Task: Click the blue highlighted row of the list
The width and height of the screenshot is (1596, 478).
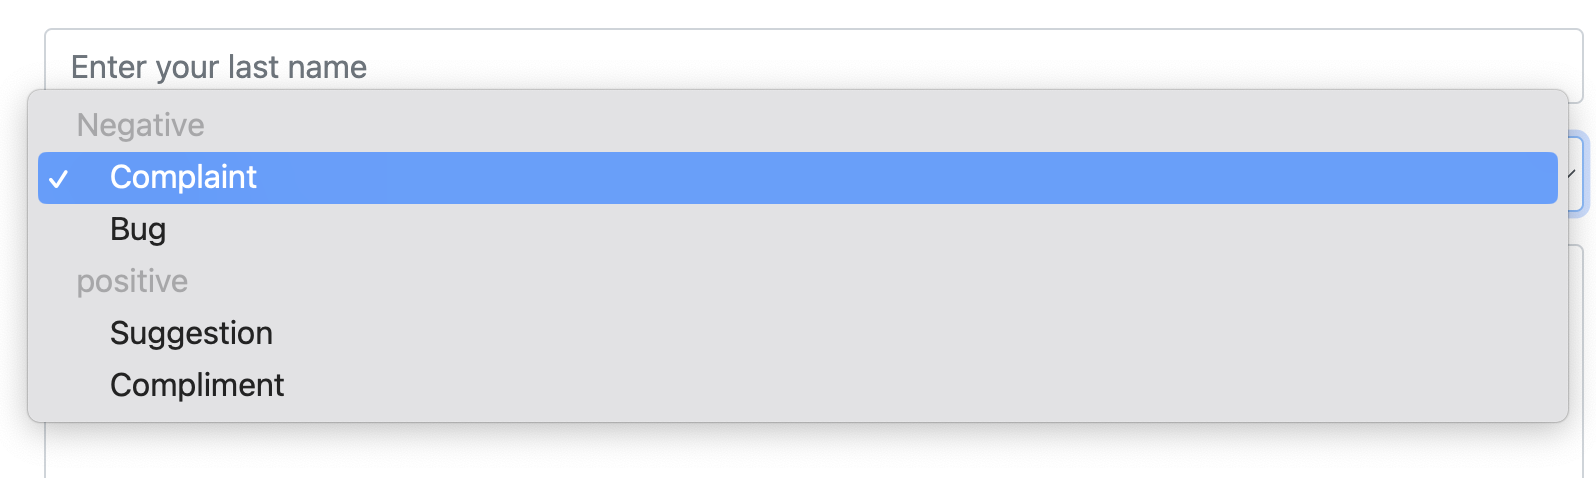Action: point(798,178)
